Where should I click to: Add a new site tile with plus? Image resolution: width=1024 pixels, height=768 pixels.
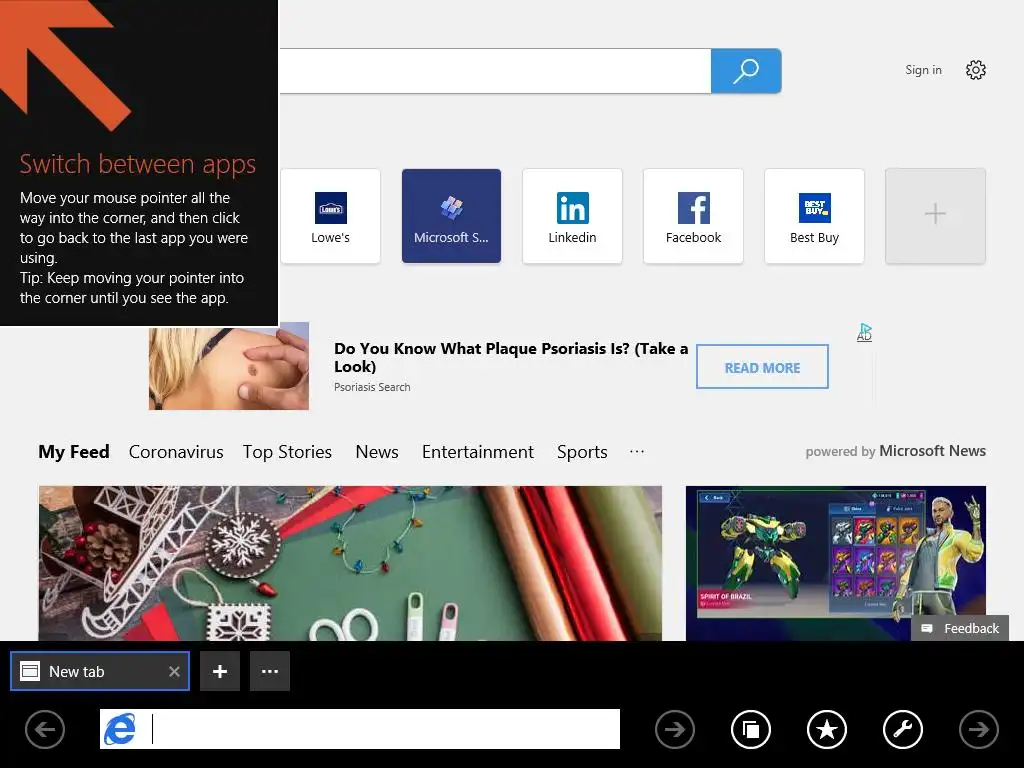point(935,216)
